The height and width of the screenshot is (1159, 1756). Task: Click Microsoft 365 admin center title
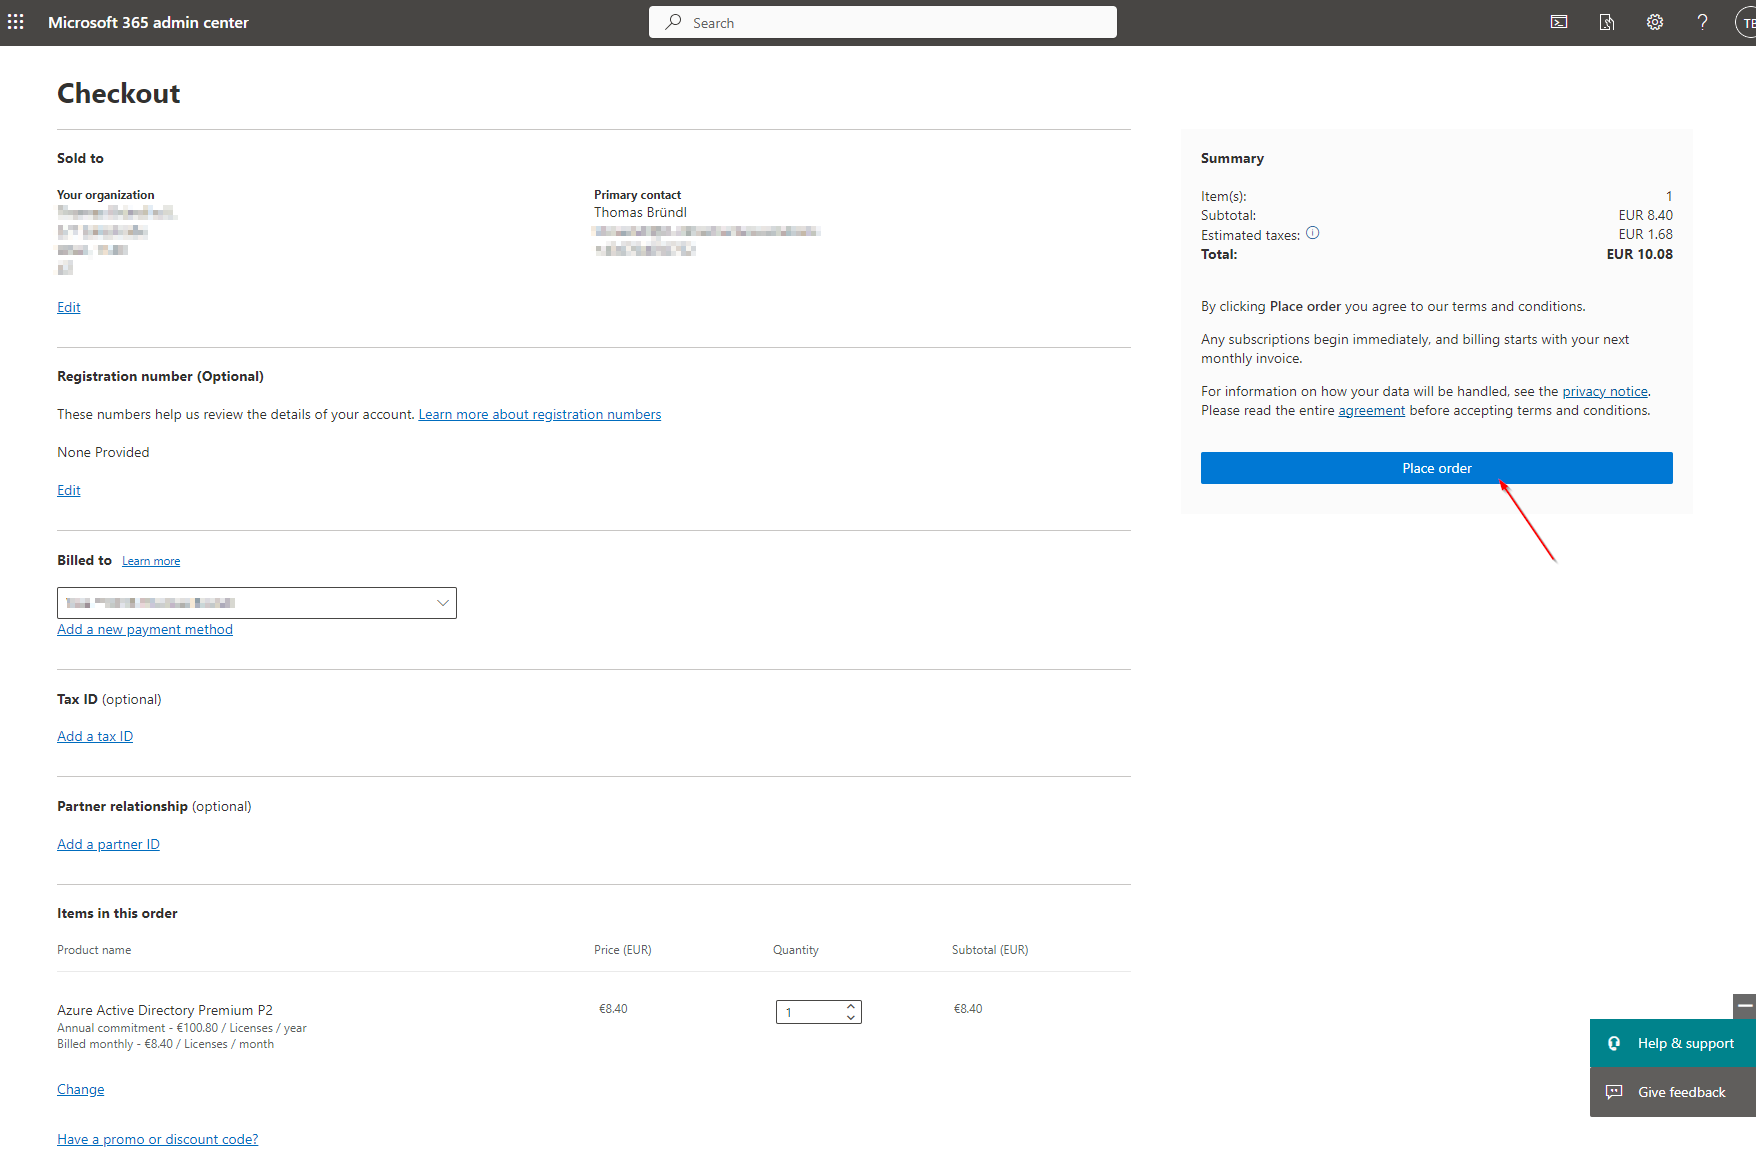[148, 22]
